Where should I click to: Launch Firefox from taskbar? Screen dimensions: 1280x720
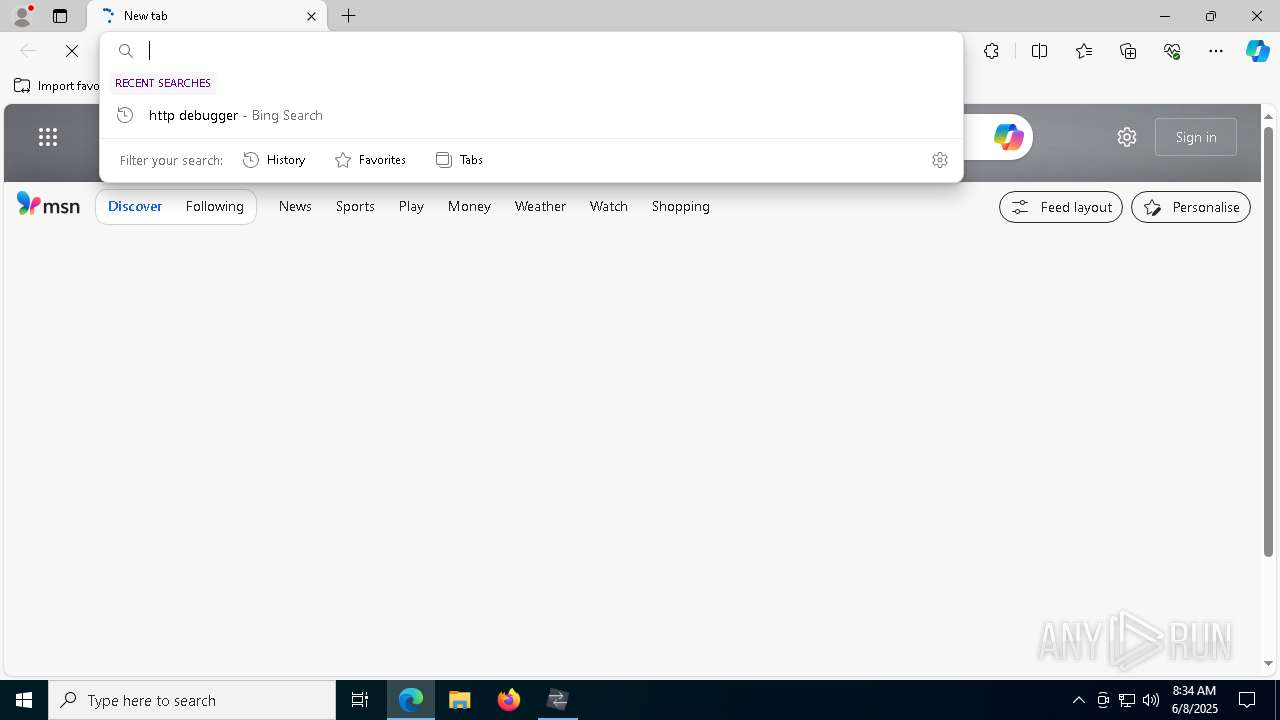coord(509,700)
